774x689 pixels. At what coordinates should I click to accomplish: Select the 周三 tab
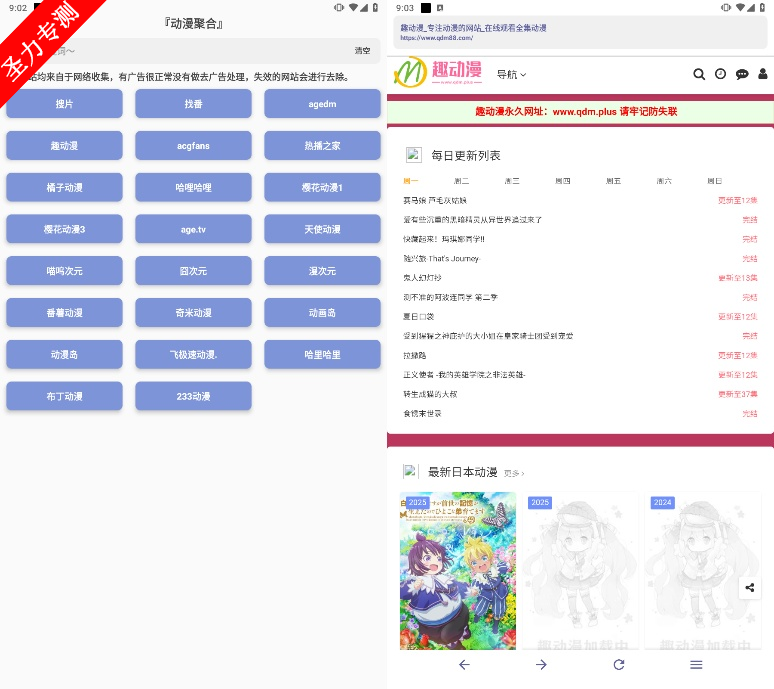click(x=512, y=181)
